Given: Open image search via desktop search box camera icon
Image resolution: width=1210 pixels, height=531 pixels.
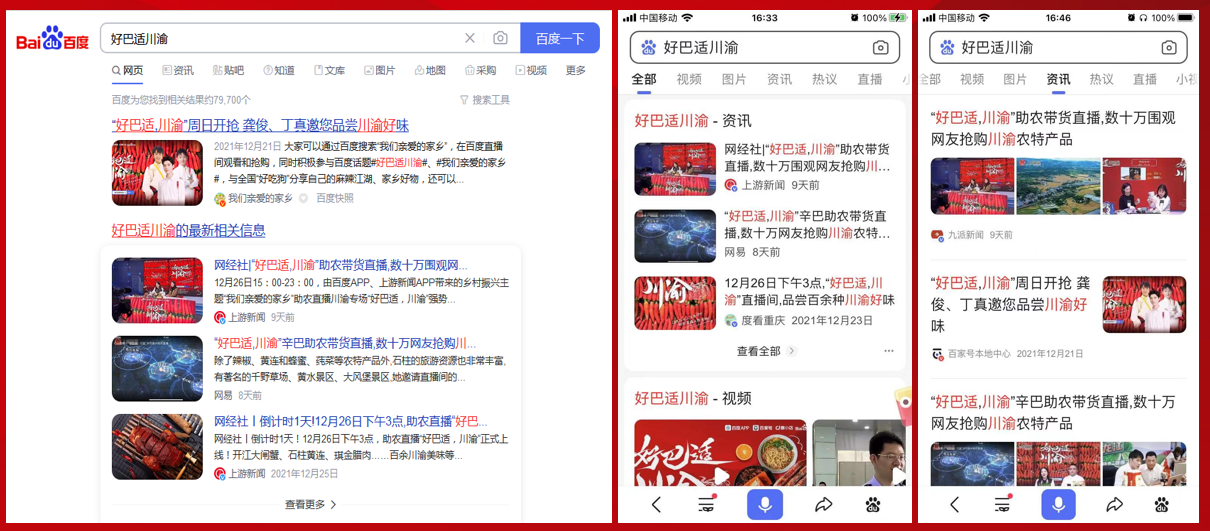Looking at the screenshot, I should point(500,38).
